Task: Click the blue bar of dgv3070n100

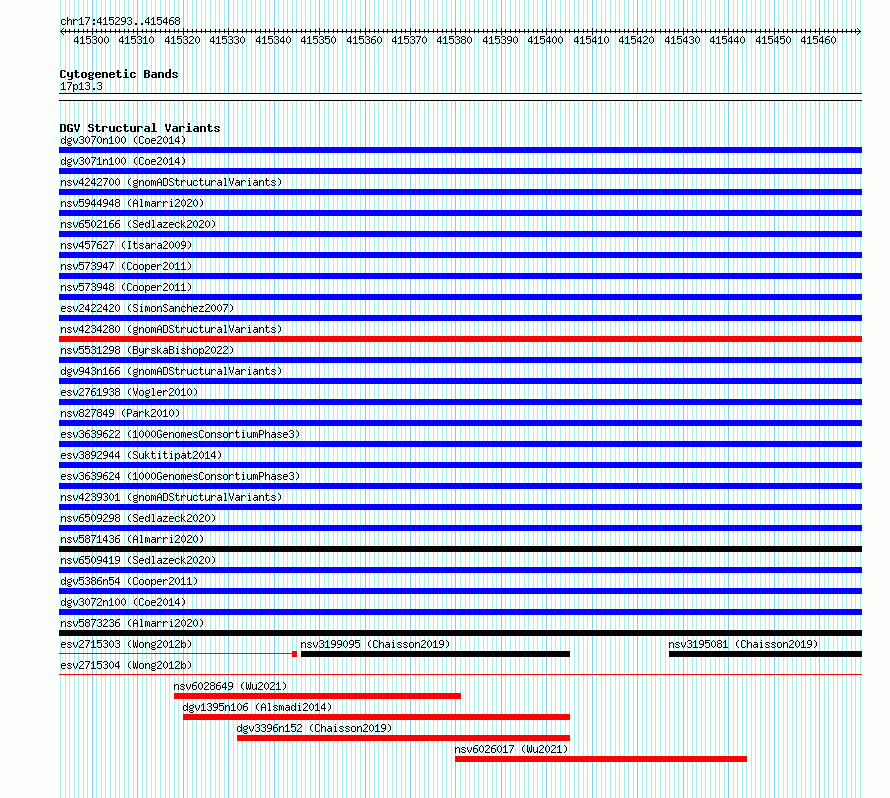Action: coord(460,150)
